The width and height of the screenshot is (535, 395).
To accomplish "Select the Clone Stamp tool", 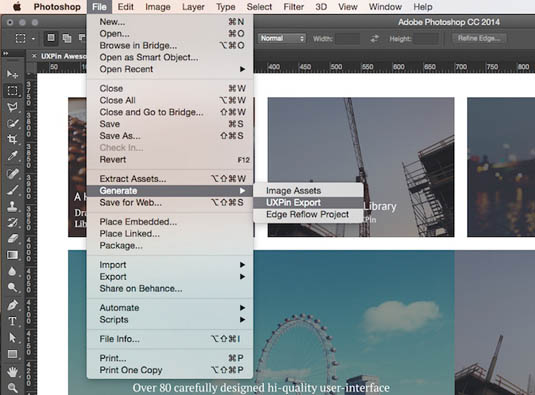I will click(x=13, y=206).
